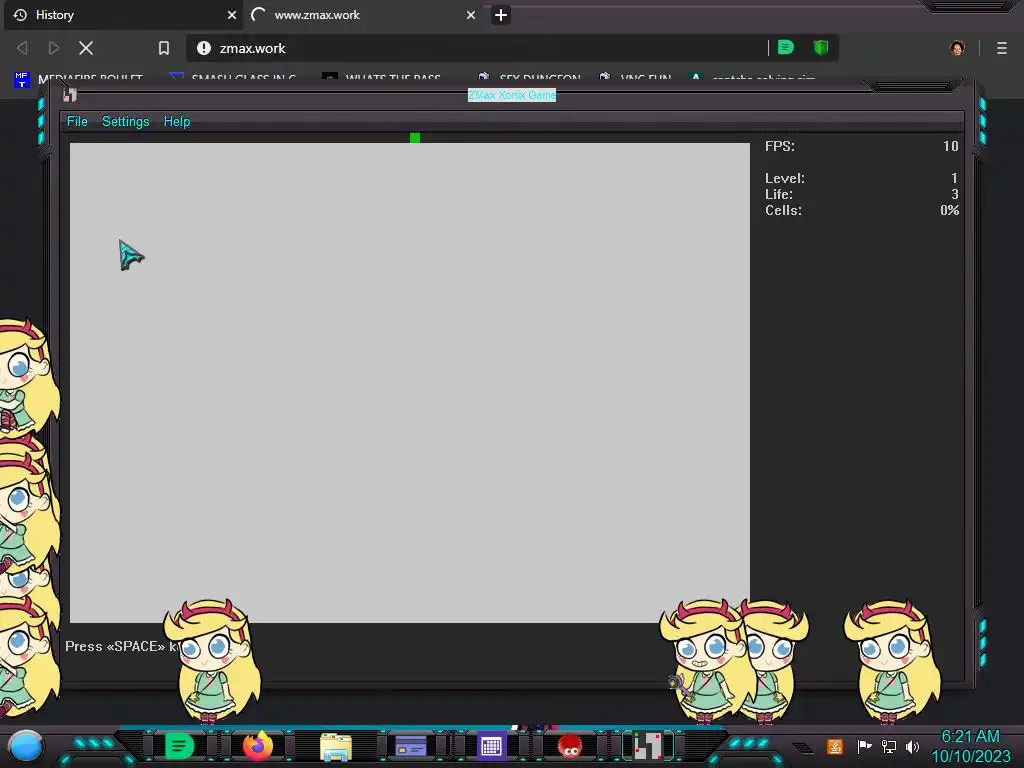Close the History tab
The image size is (1024, 768).
pyautogui.click(x=232, y=15)
